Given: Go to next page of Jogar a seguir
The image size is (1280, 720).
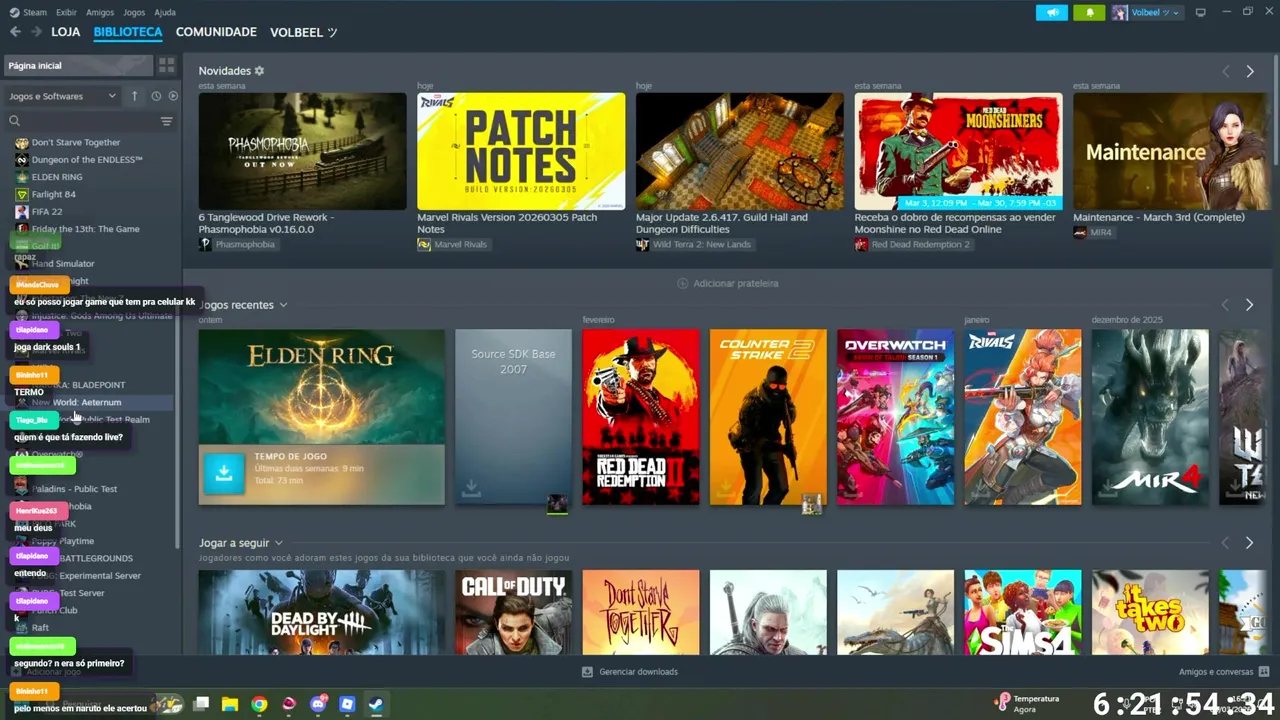Looking at the screenshot, I should pyautogui.click(x=1249, y=543).
